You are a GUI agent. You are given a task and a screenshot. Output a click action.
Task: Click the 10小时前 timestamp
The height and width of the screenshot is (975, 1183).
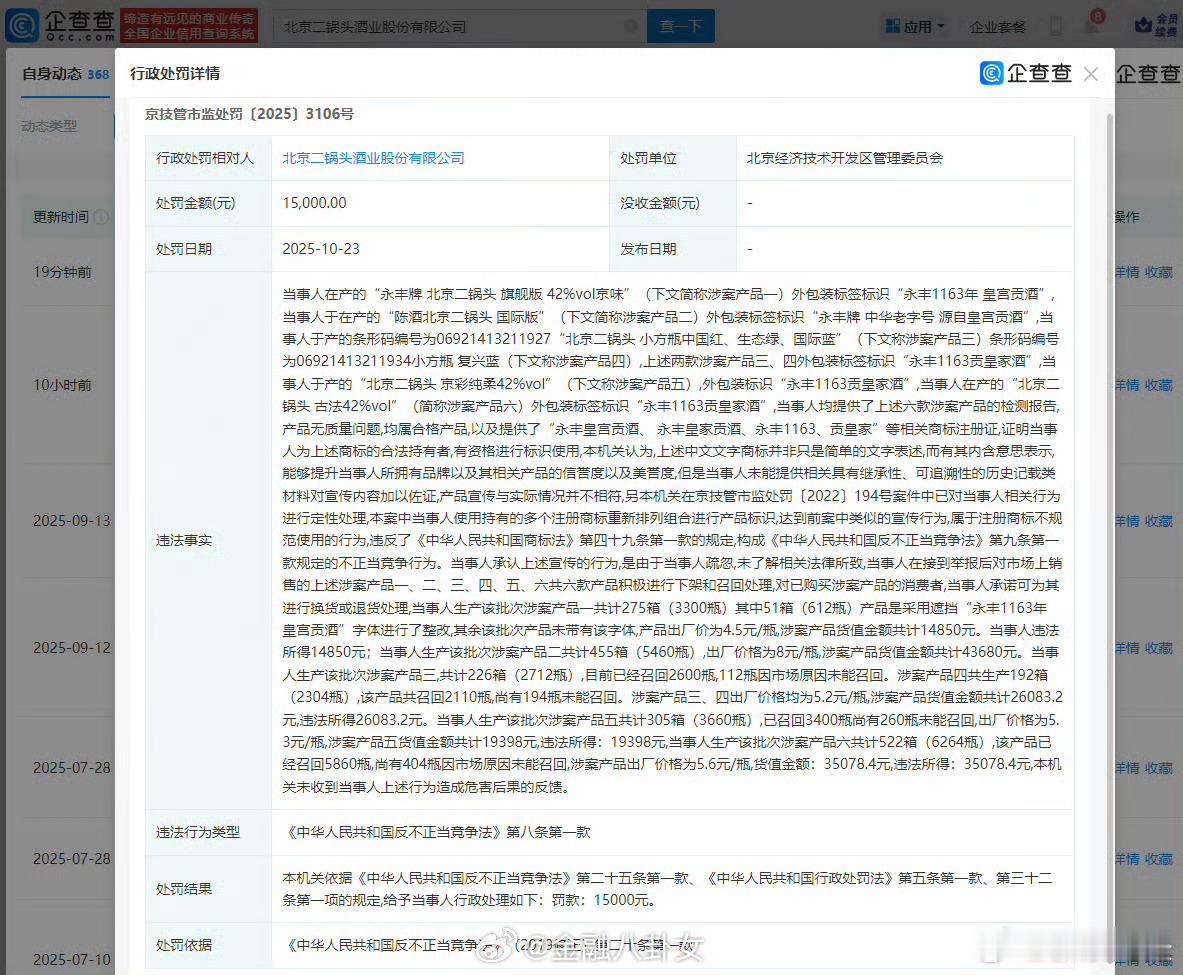63,386
